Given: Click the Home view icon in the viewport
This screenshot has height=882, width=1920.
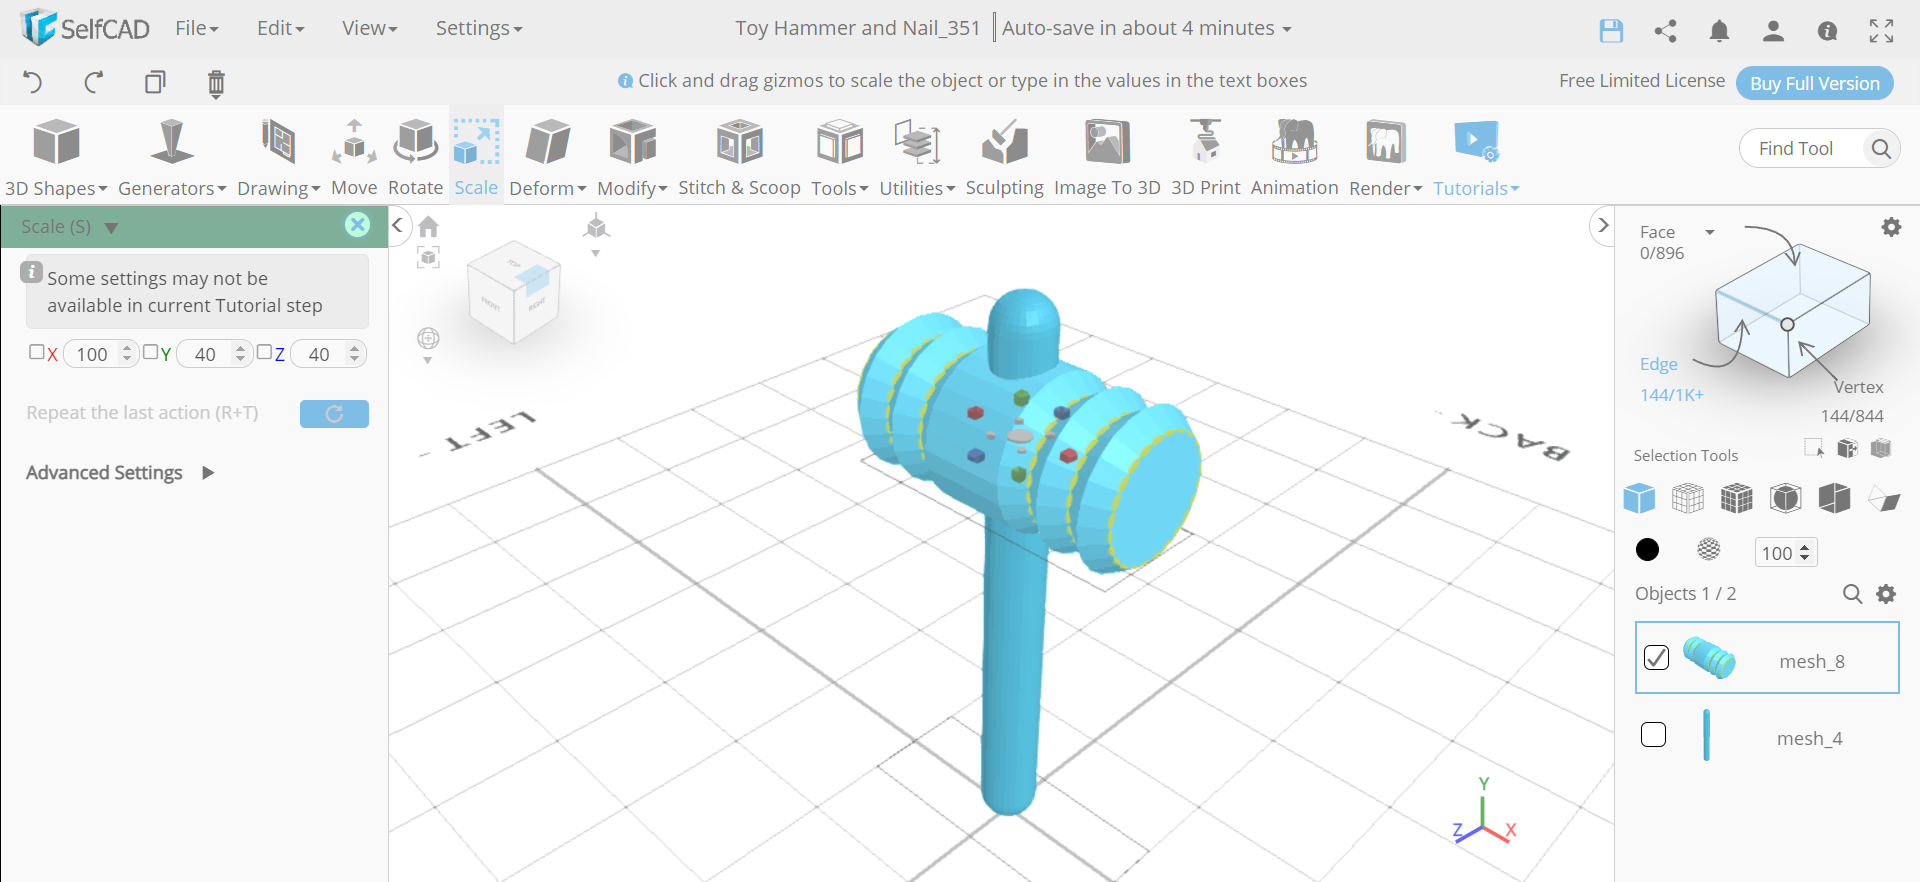Looking at the screenshot, I should (x=428, y=227).
